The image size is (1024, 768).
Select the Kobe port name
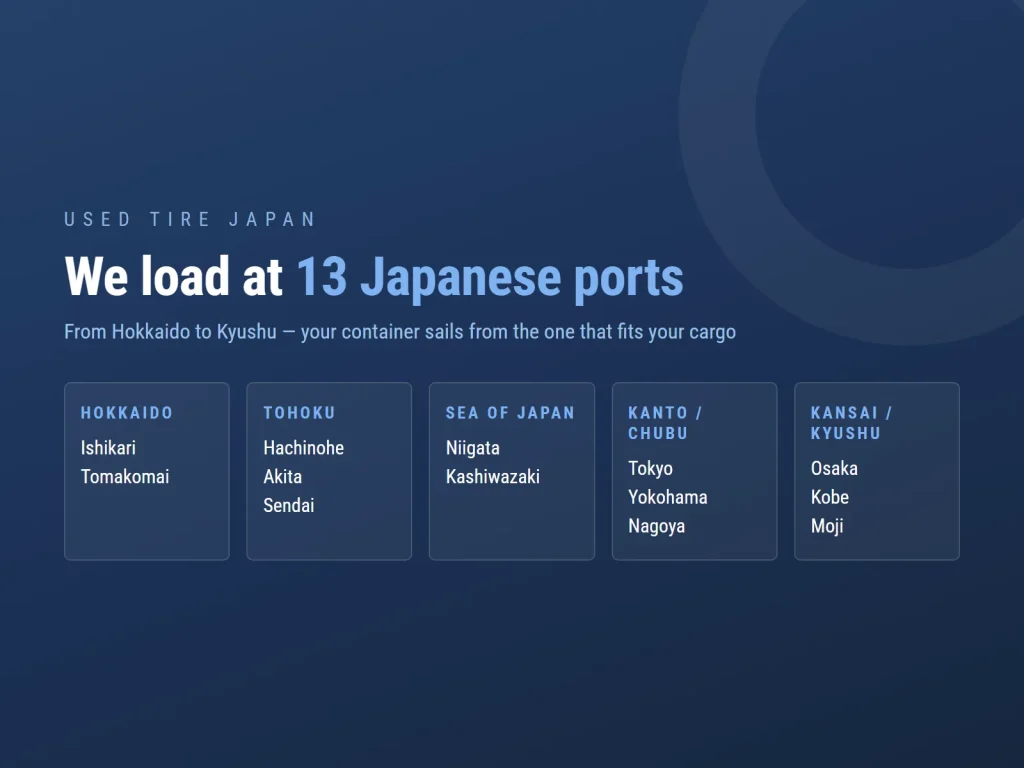829,497
